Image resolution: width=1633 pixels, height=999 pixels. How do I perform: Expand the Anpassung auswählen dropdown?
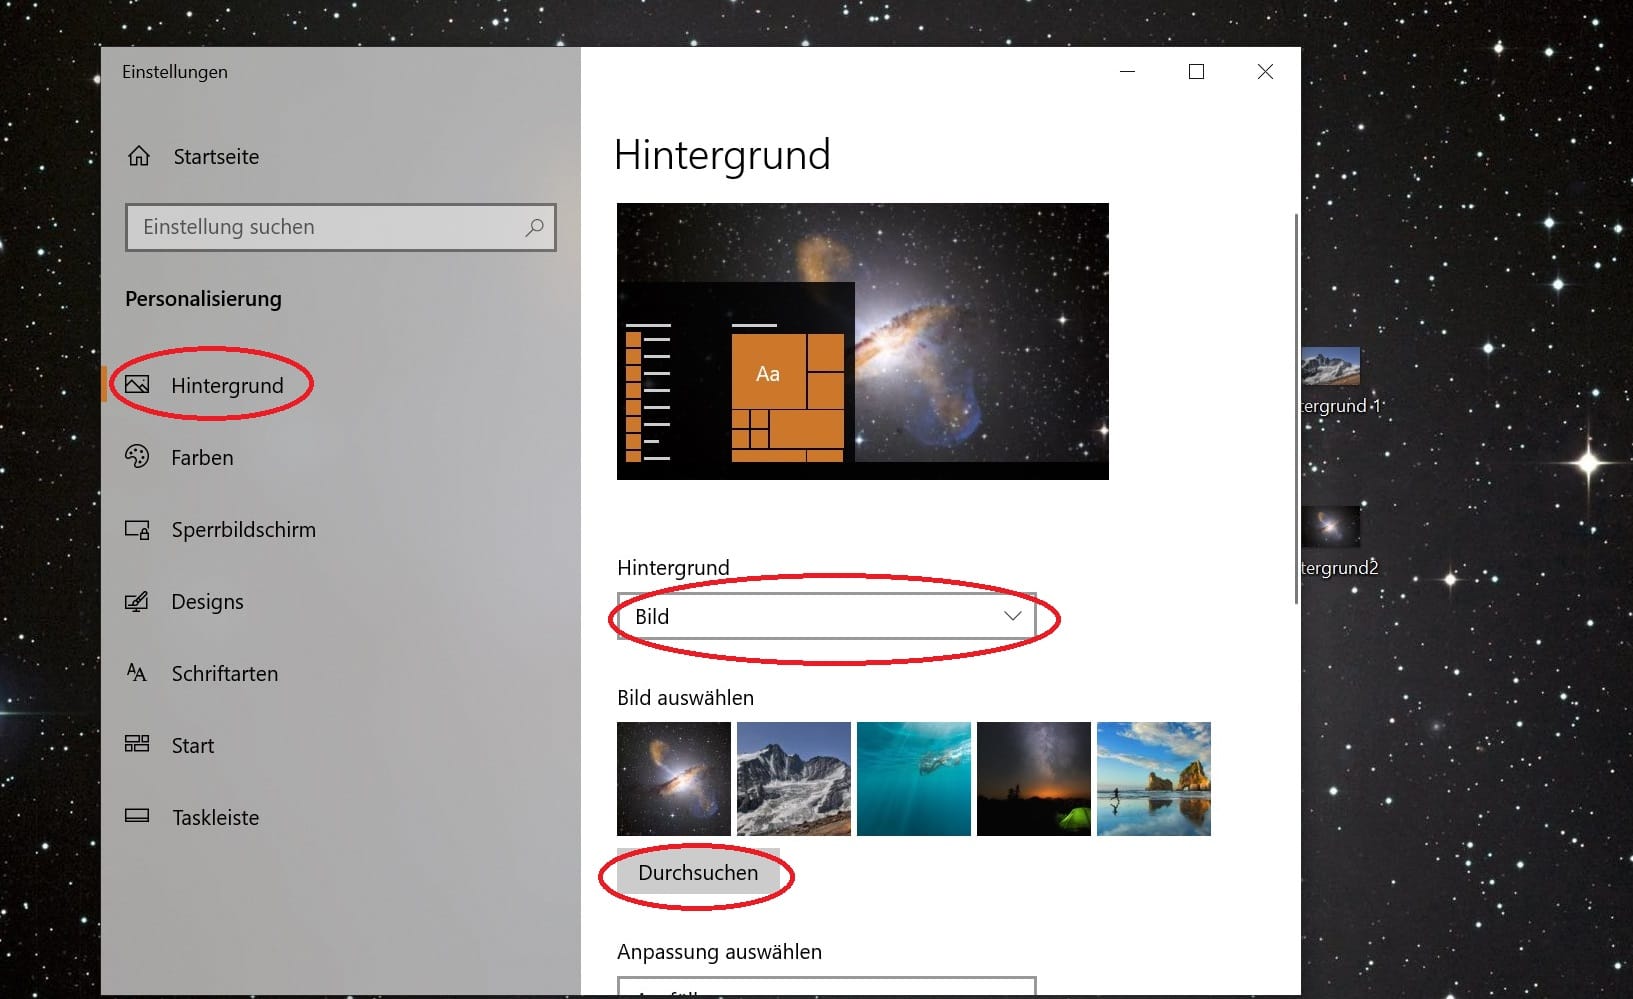[826, 987]
